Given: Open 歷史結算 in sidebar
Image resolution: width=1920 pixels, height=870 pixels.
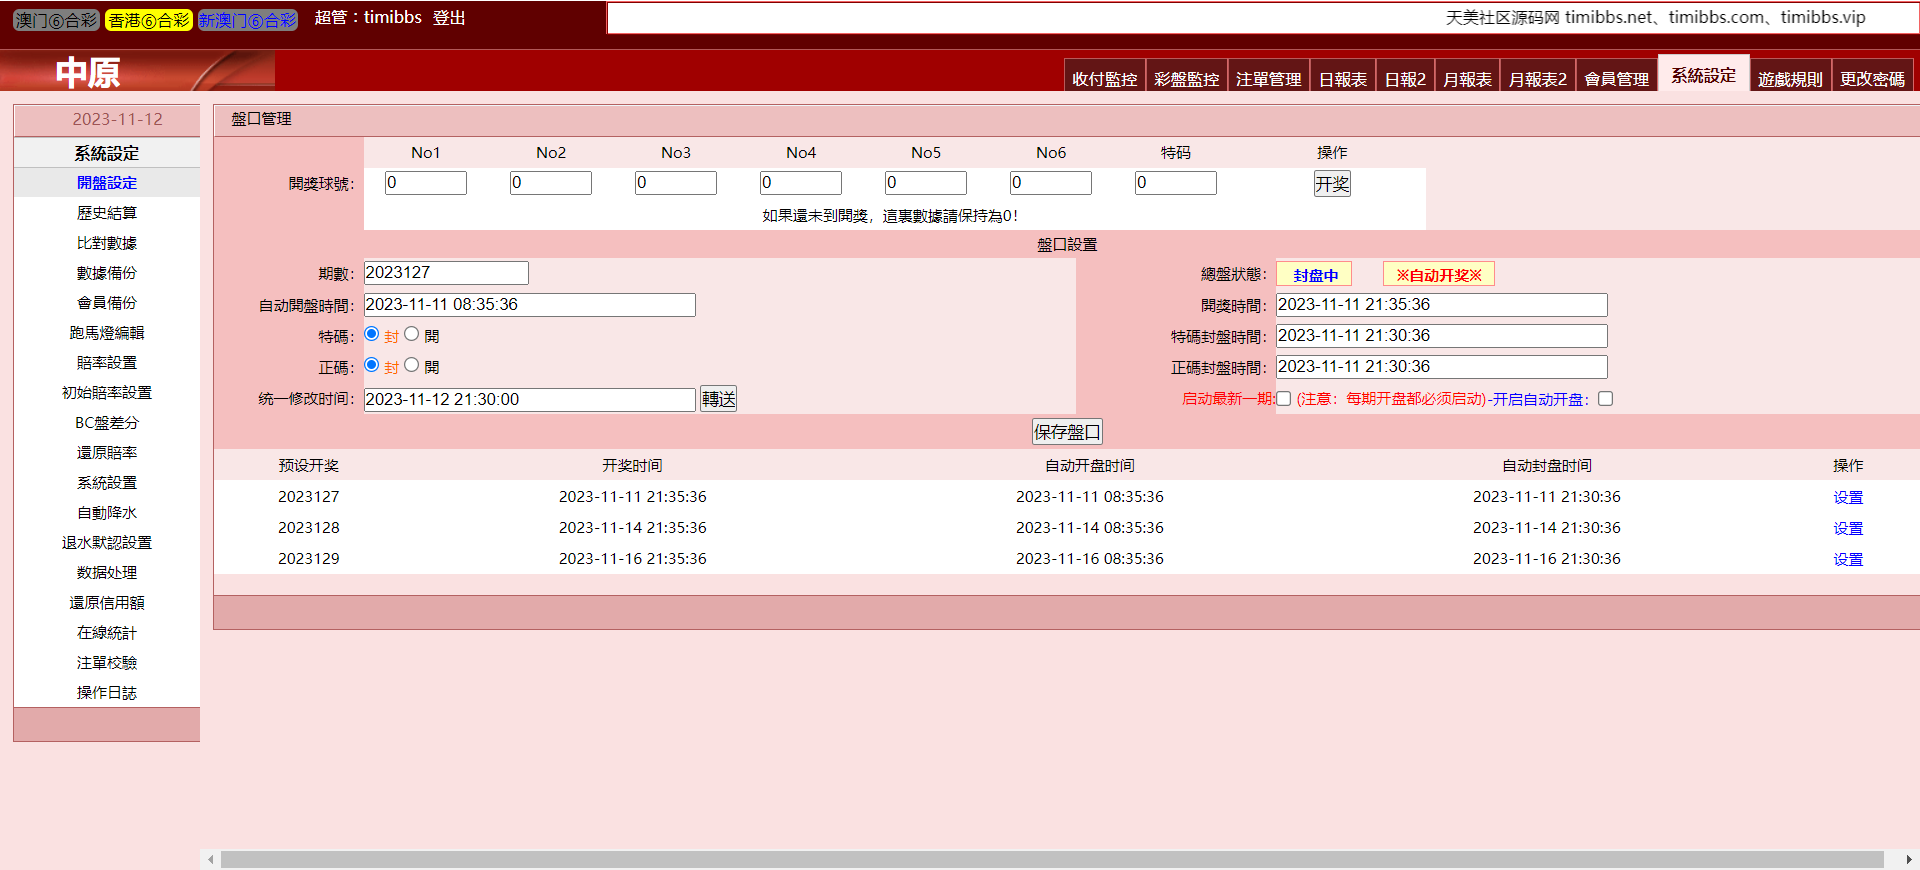Looking at the screenshot, I should [107, 213].
